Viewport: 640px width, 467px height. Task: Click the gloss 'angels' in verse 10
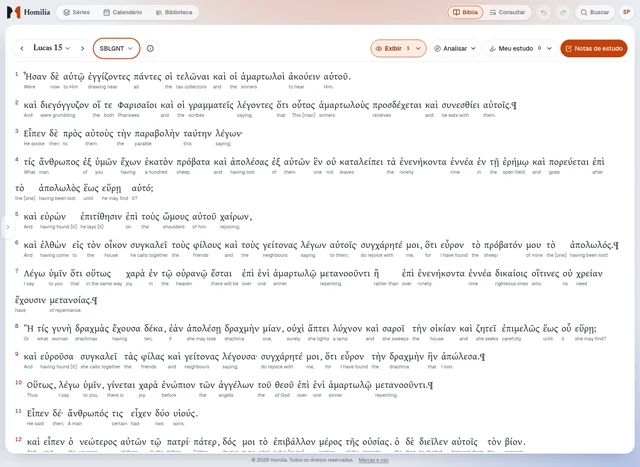[x=226, y=396]
